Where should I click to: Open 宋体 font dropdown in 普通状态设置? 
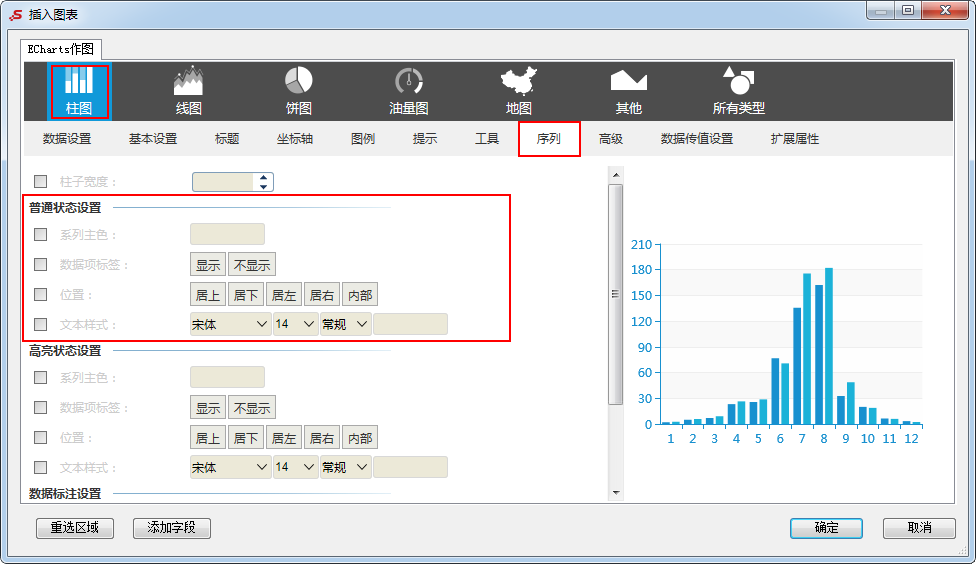[x=230, y=324]
